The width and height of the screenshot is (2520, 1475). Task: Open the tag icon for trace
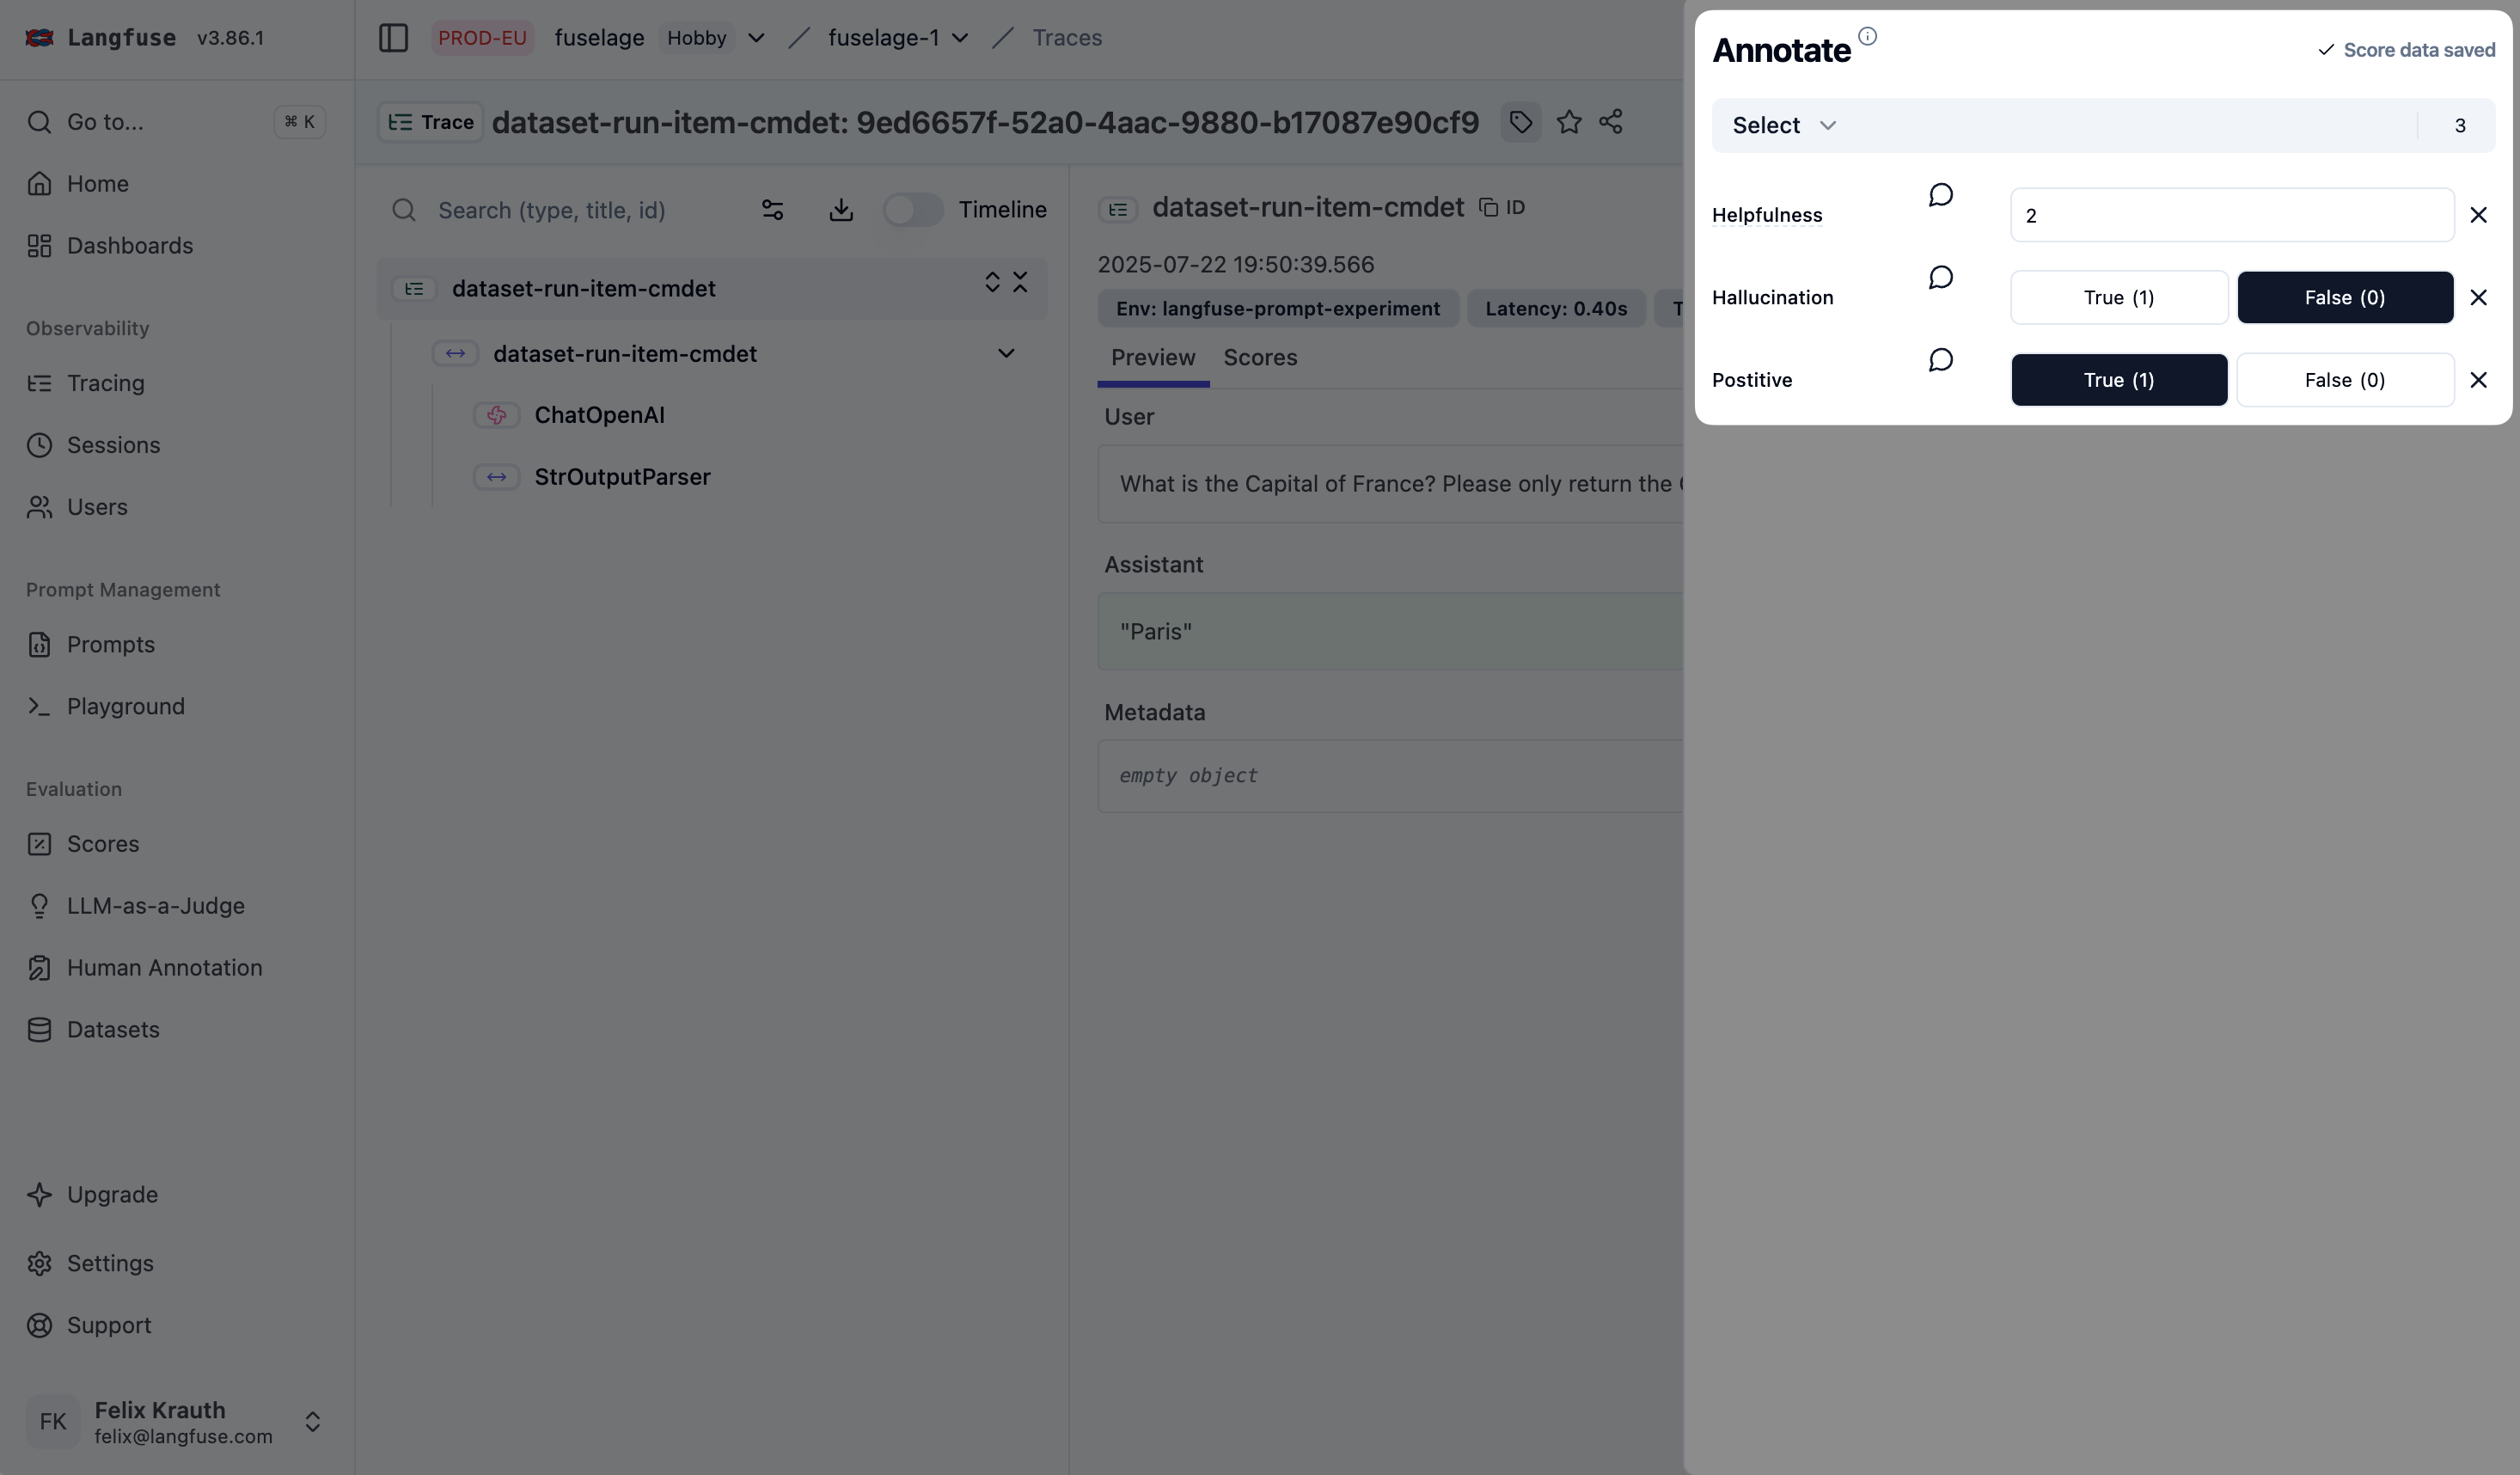pyautogui.click(x=1520, y=122)
